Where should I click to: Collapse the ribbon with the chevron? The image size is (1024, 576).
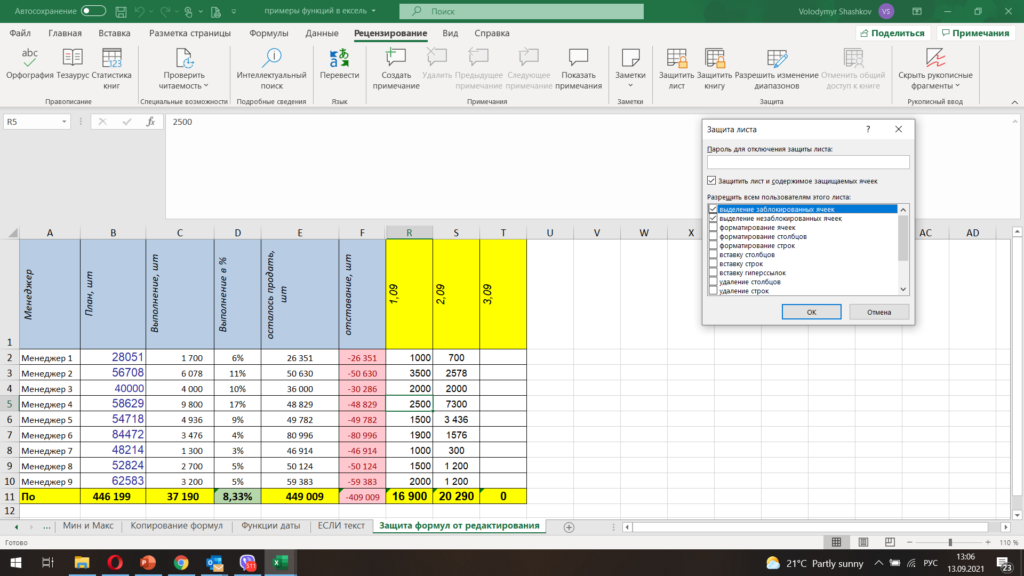tap(1014, 102)
